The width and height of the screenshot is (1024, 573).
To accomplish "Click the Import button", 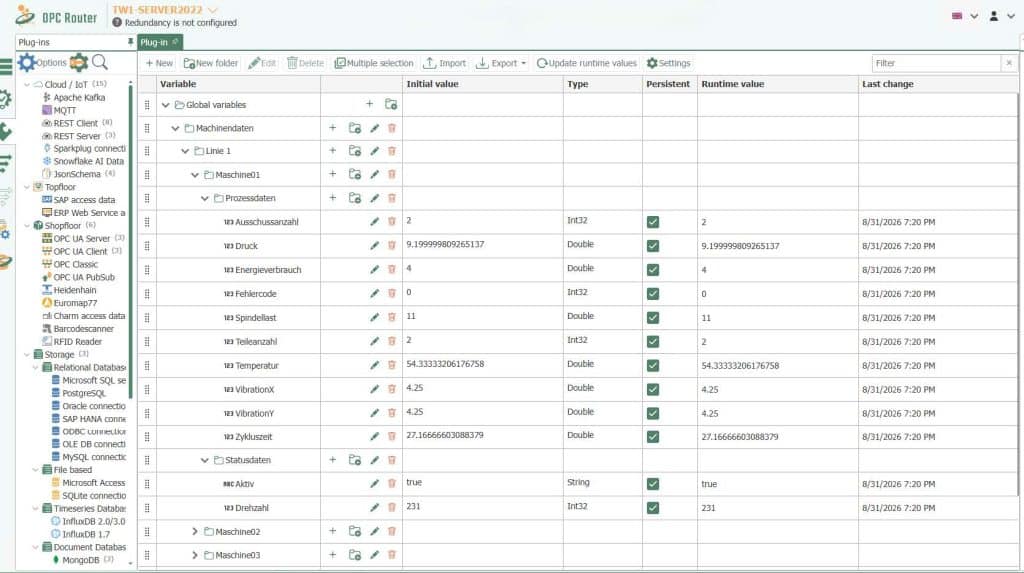I will point(445,63).
